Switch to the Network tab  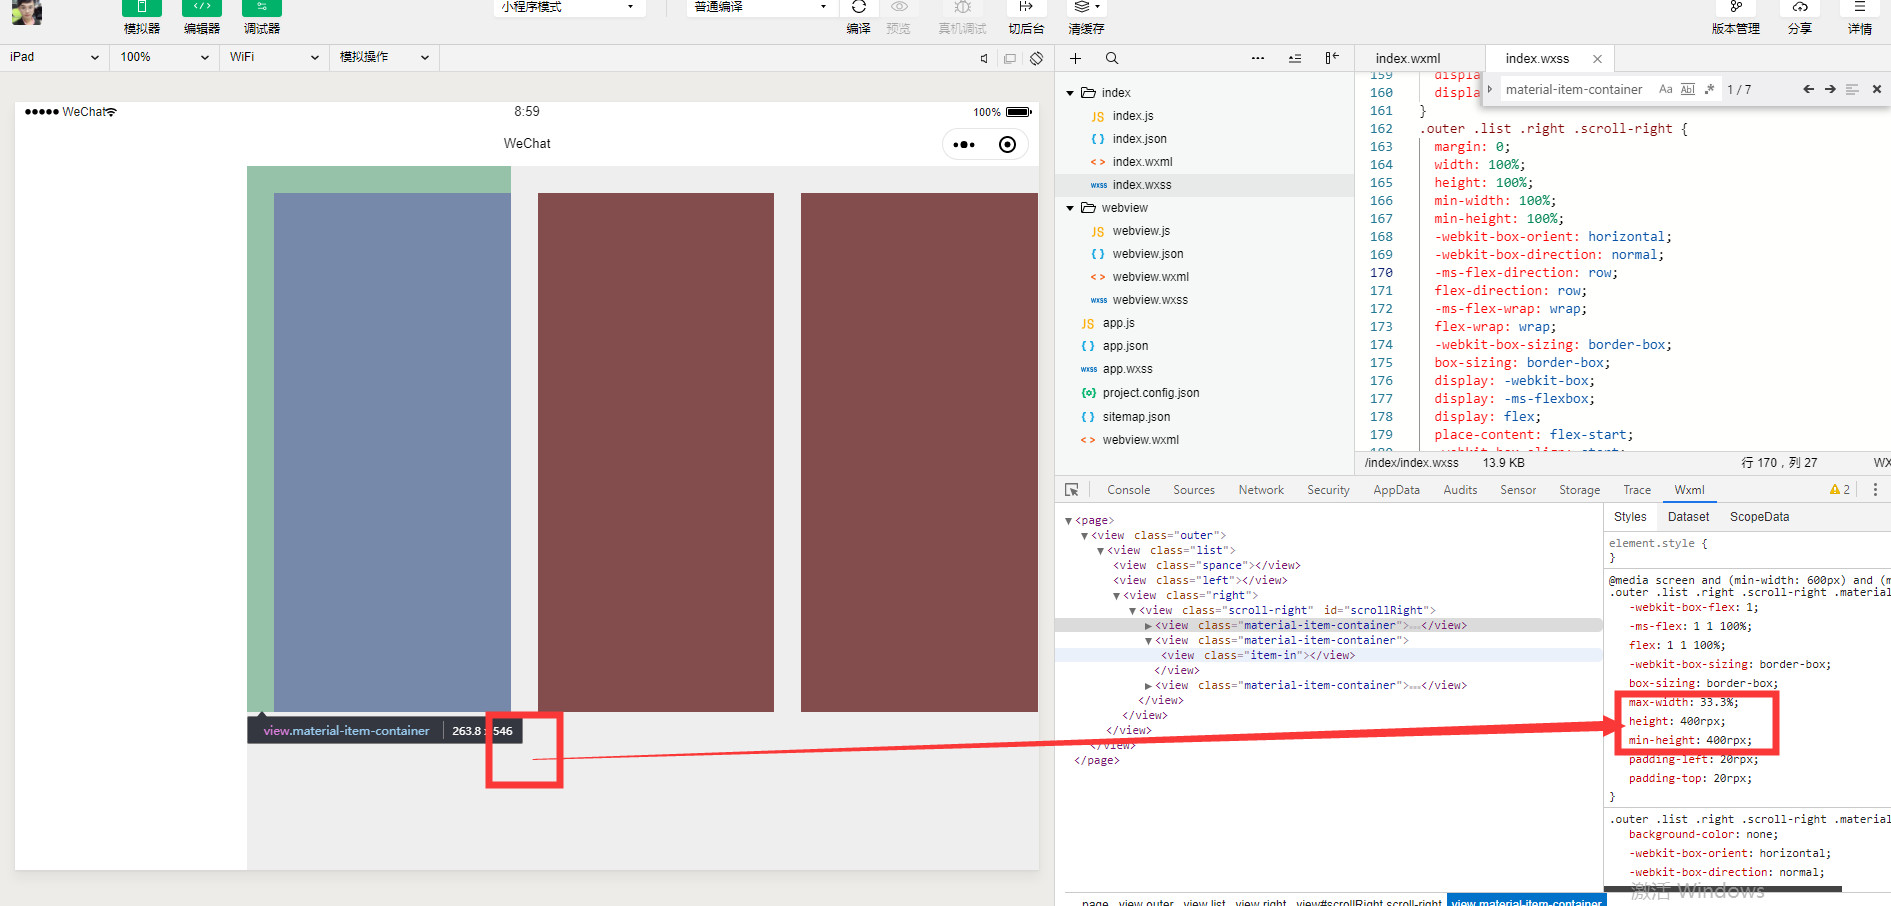pyautogui.click(x=1261, y=490)
